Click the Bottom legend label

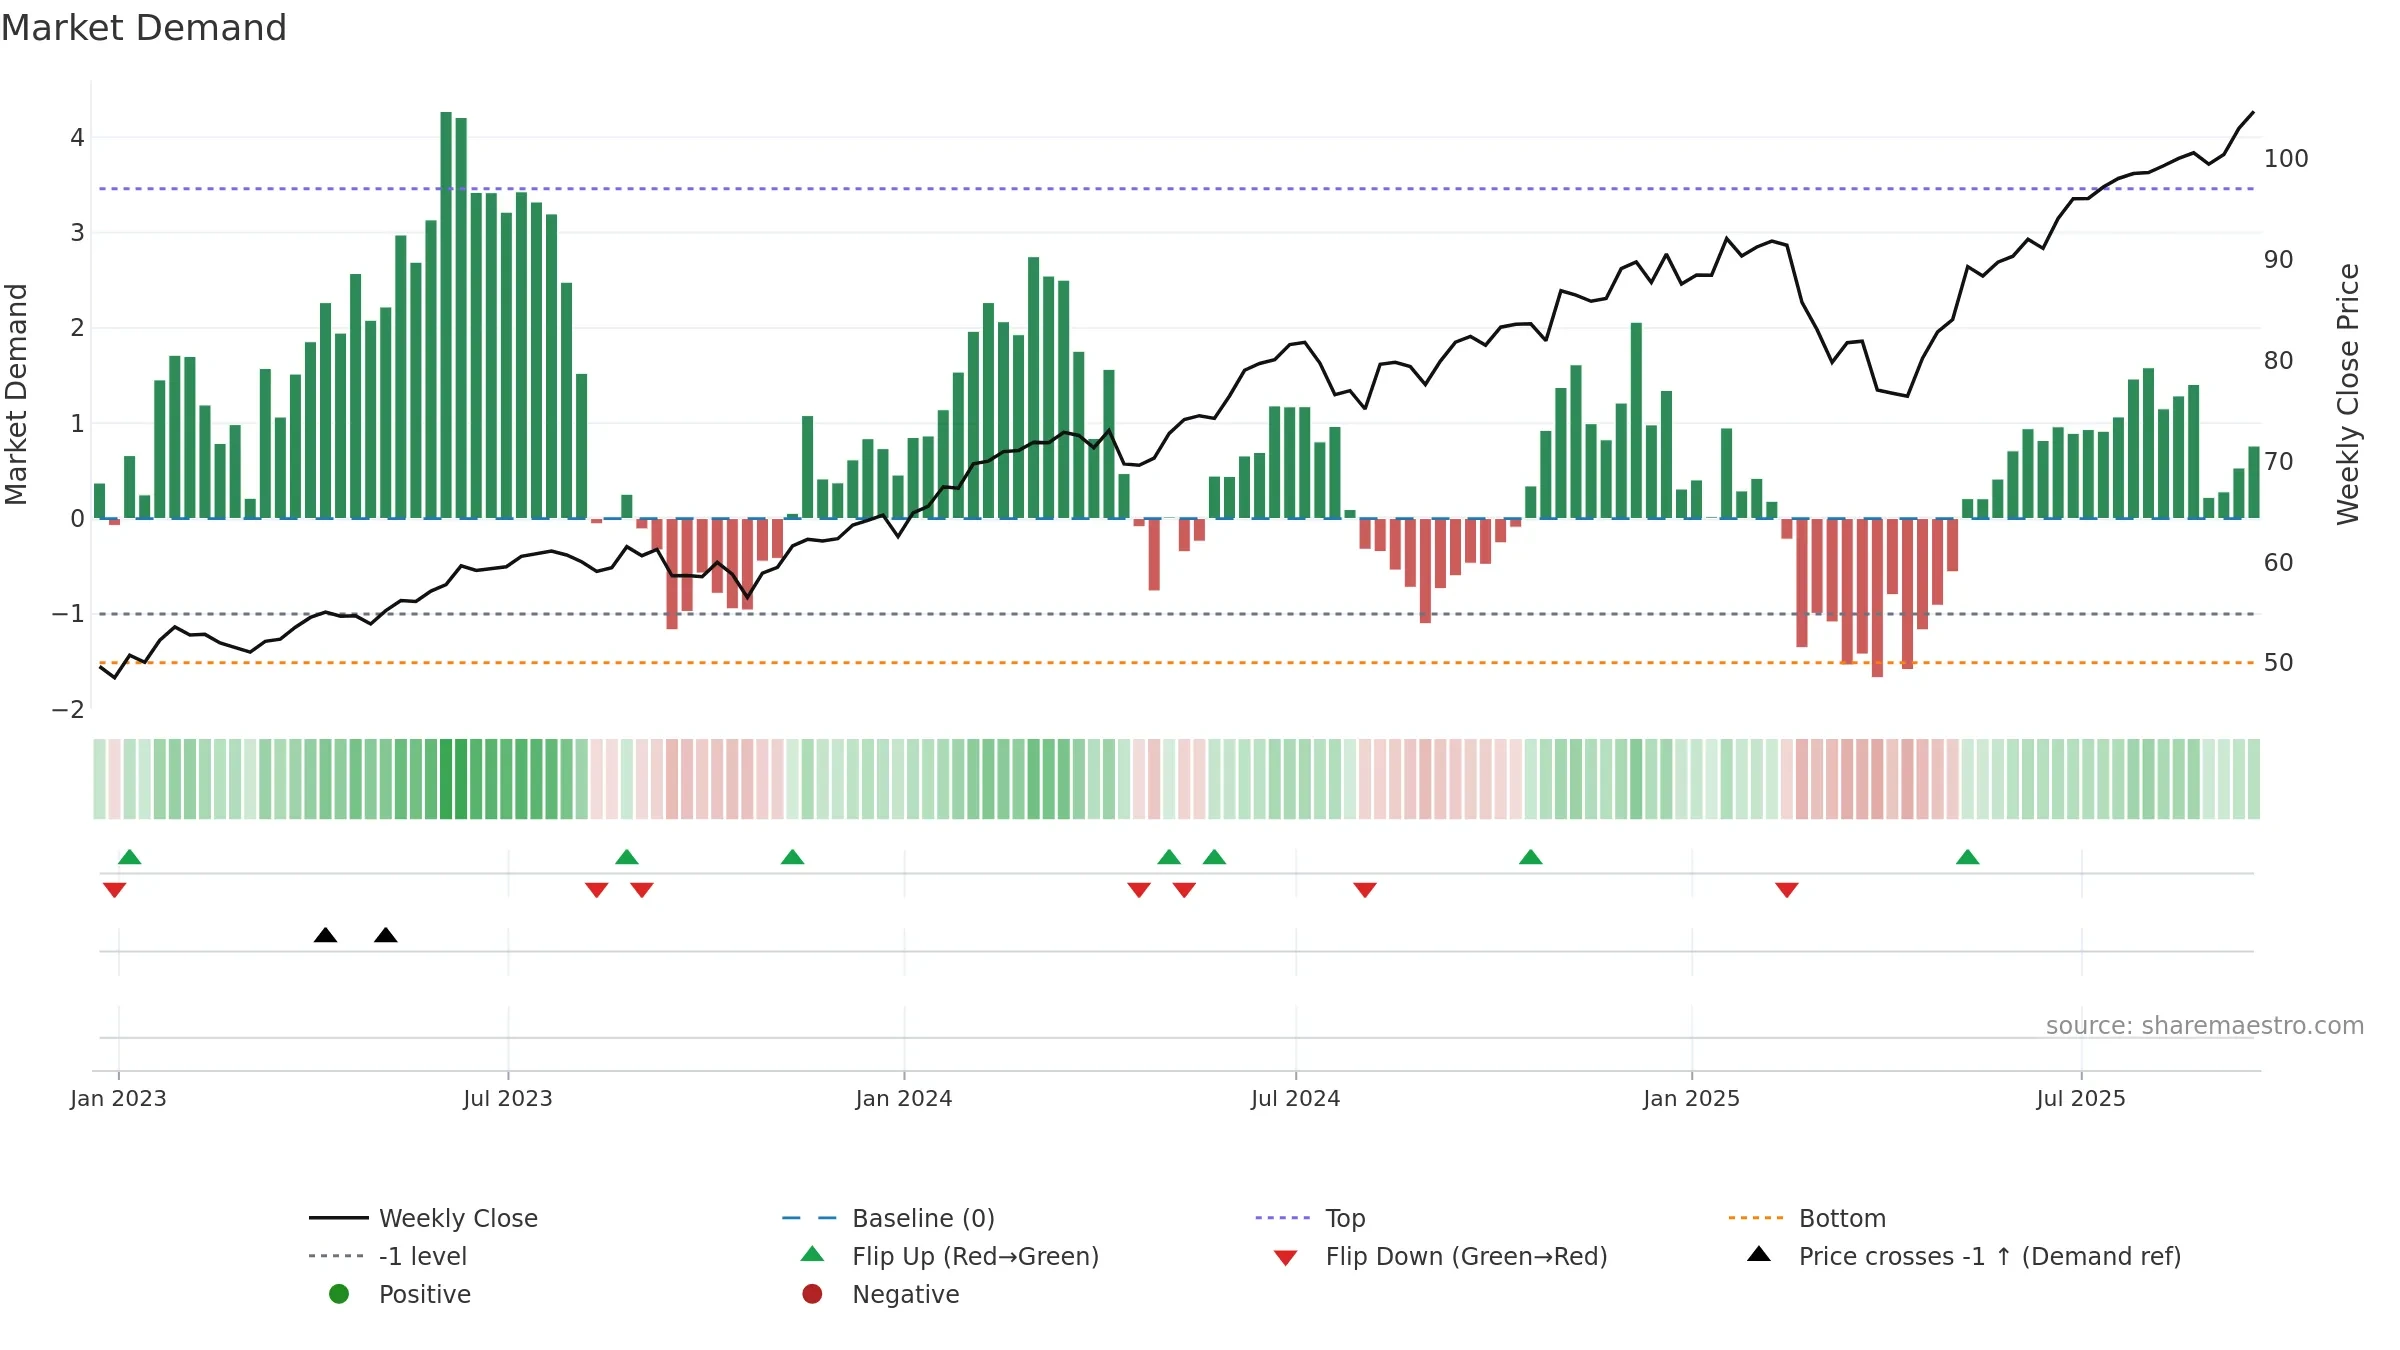[1842, 1218]
